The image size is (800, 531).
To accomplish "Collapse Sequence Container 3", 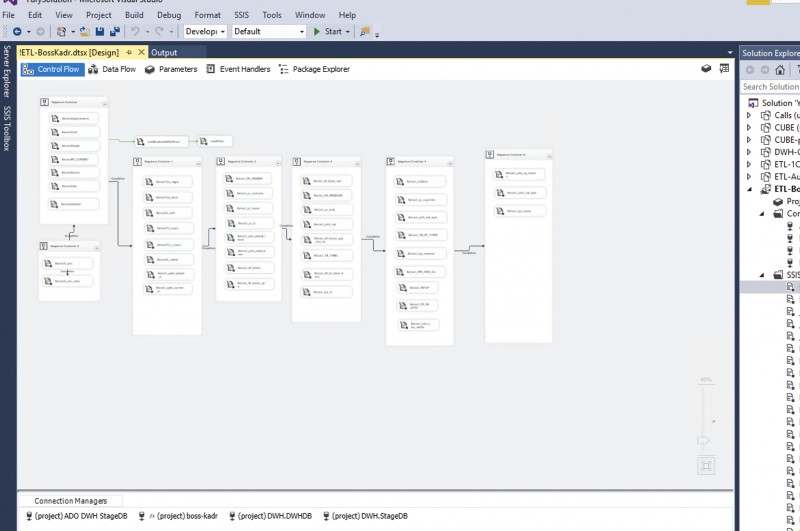I will pyautogui.click(x=357, y=163).
